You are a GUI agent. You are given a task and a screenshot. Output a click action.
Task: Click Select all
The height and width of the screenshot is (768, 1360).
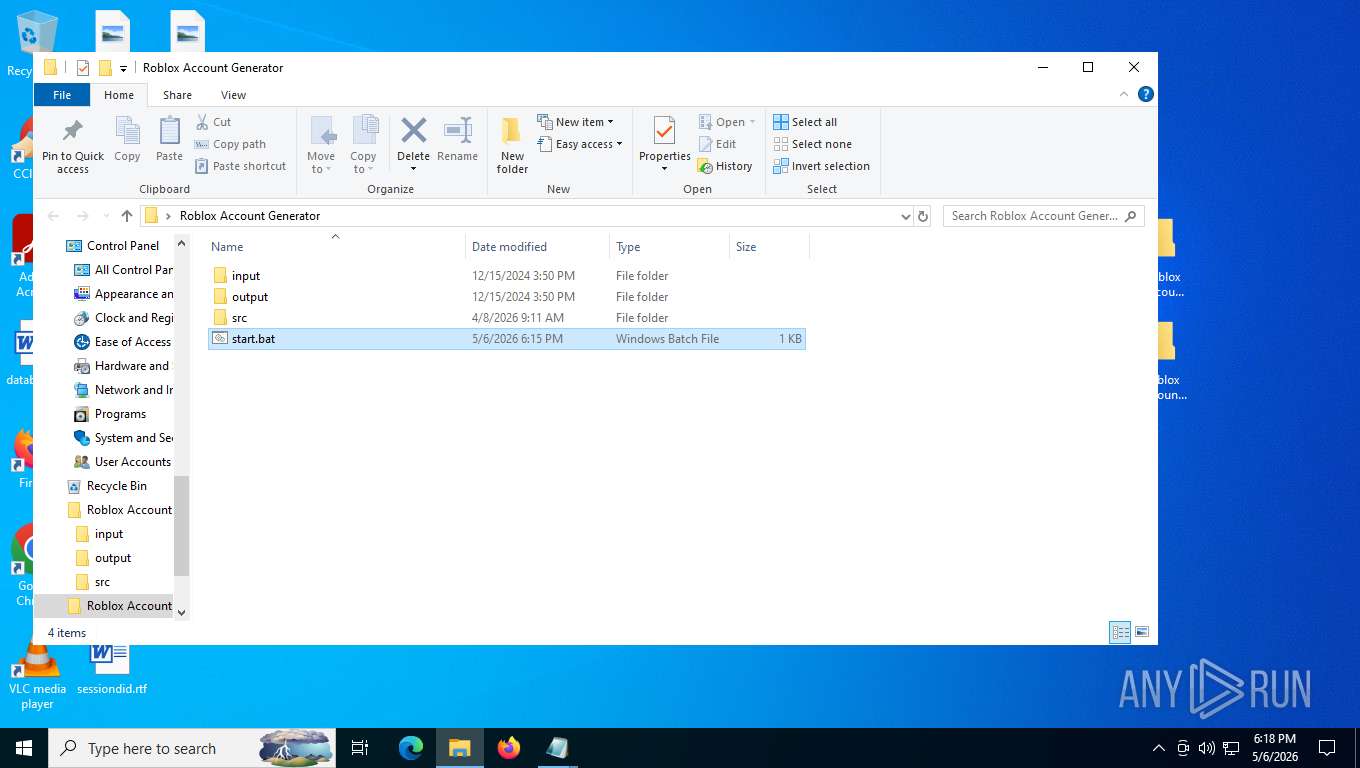[x=805, y=122]
